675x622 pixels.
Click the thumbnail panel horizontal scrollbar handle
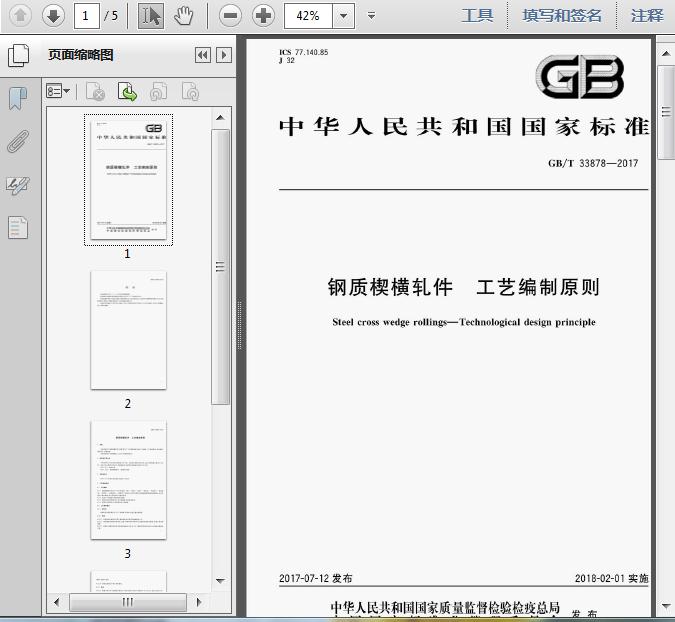point(128,602)
